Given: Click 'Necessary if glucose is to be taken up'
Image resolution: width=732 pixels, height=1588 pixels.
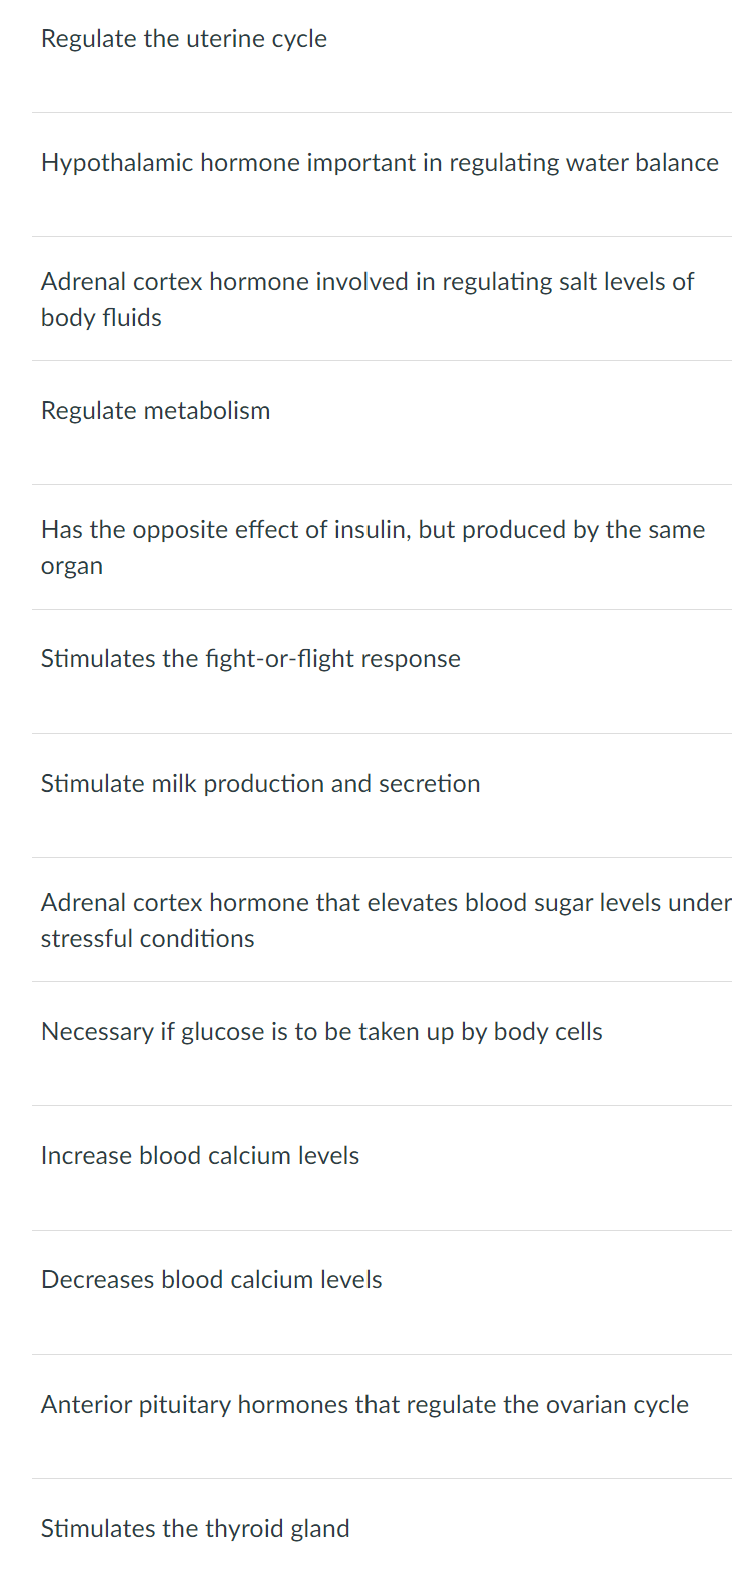Looking at the screenshot, I should click(x=321, y=1032).
